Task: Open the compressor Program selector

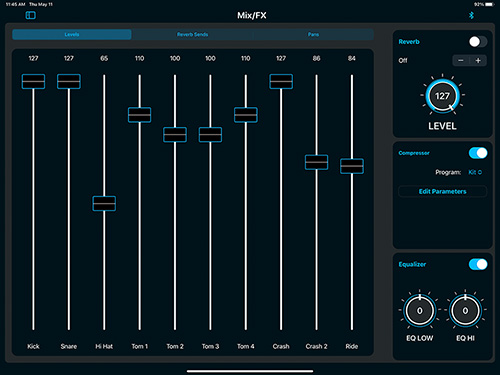Action: (475, 172)
